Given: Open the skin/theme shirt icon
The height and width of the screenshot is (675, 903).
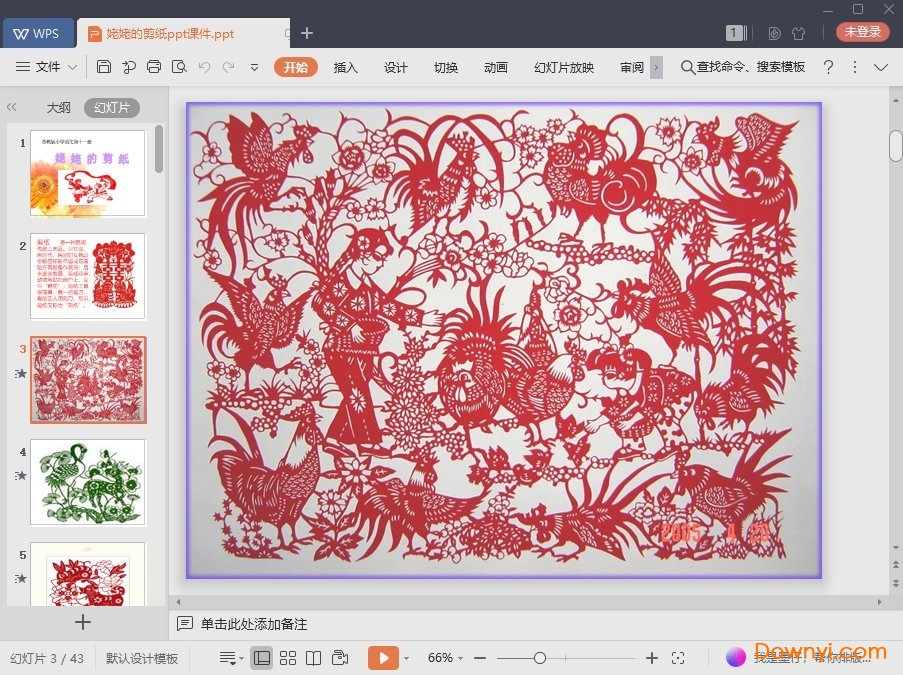Looking at the screenshot, I should pos(798,33).
